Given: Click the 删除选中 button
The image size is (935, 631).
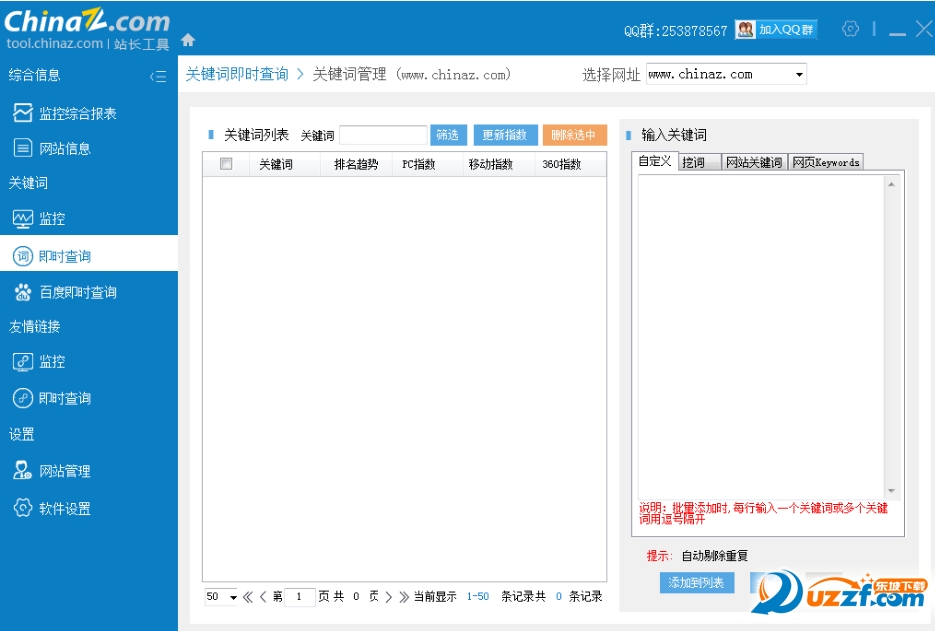Looking at the screenshot, I should pos(574,135).
